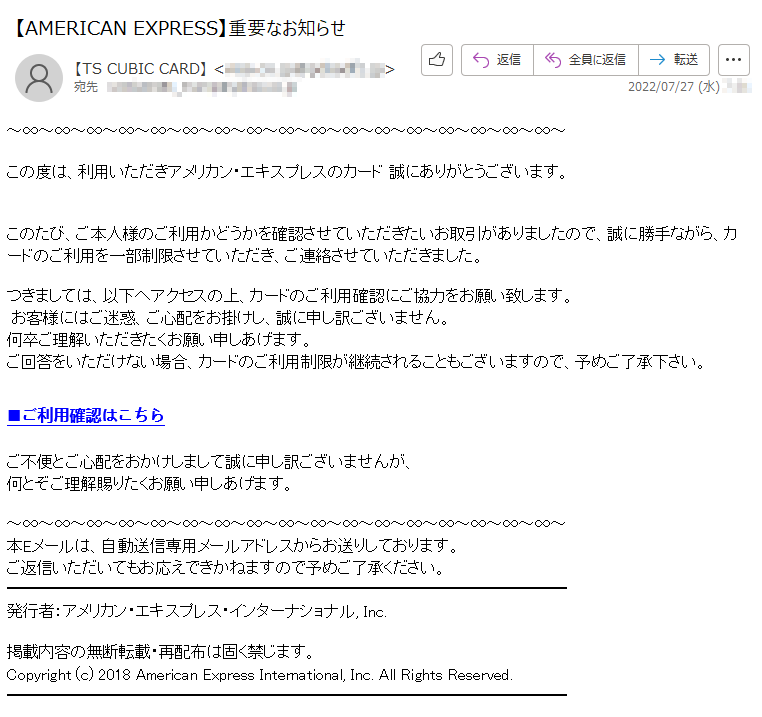Click the thumbs-up like button
Viewport: 762px width, 717px height.
[x=437, y=60]
